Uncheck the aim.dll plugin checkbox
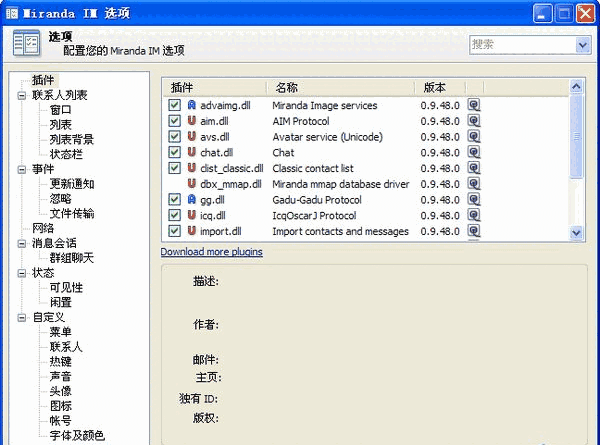The height and width of the screenshot is (445, 600). point(174,121)
